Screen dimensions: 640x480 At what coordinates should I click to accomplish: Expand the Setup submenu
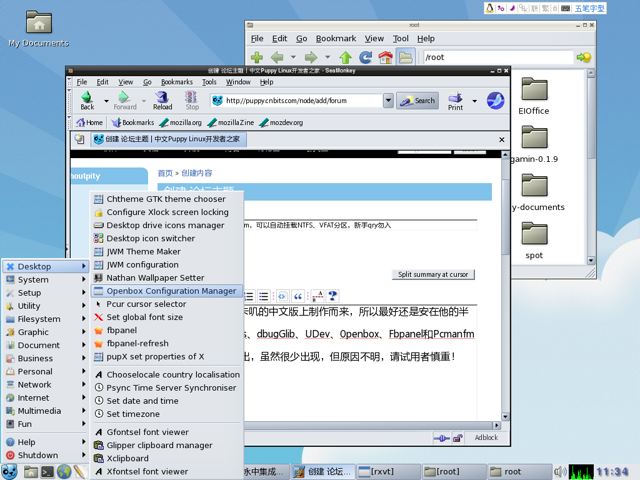46,293
